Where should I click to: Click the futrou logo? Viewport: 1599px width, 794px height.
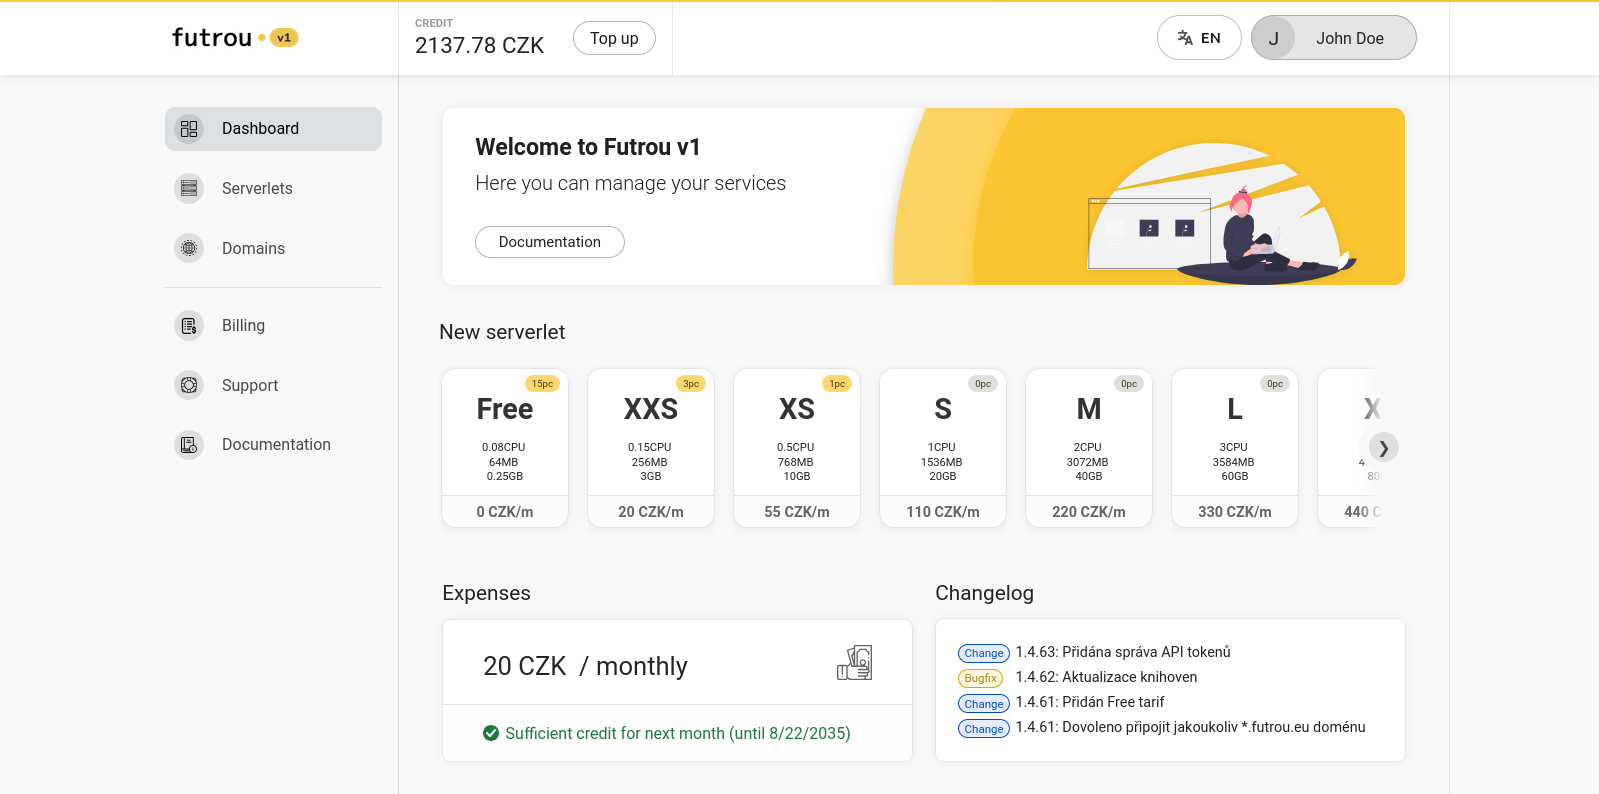pyautogui.click(x=212, y=38)
